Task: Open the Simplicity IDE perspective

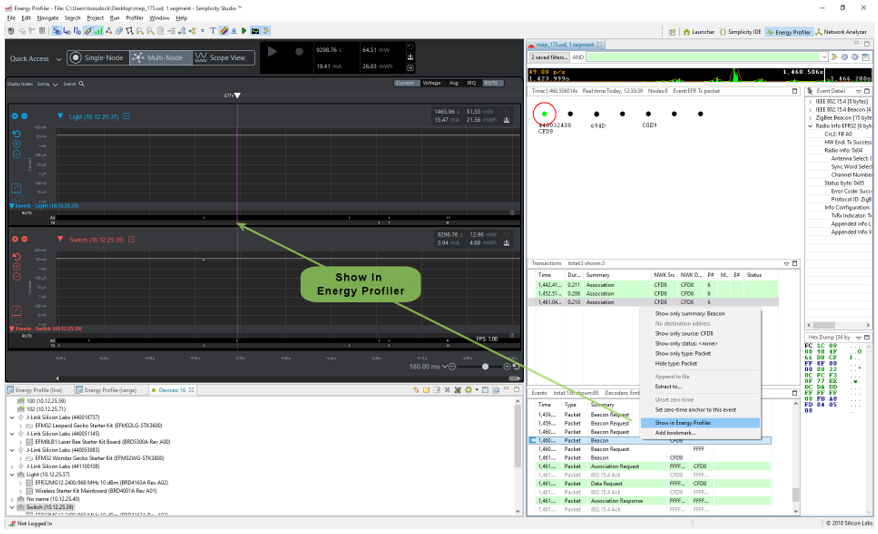Action: point(740,32)
